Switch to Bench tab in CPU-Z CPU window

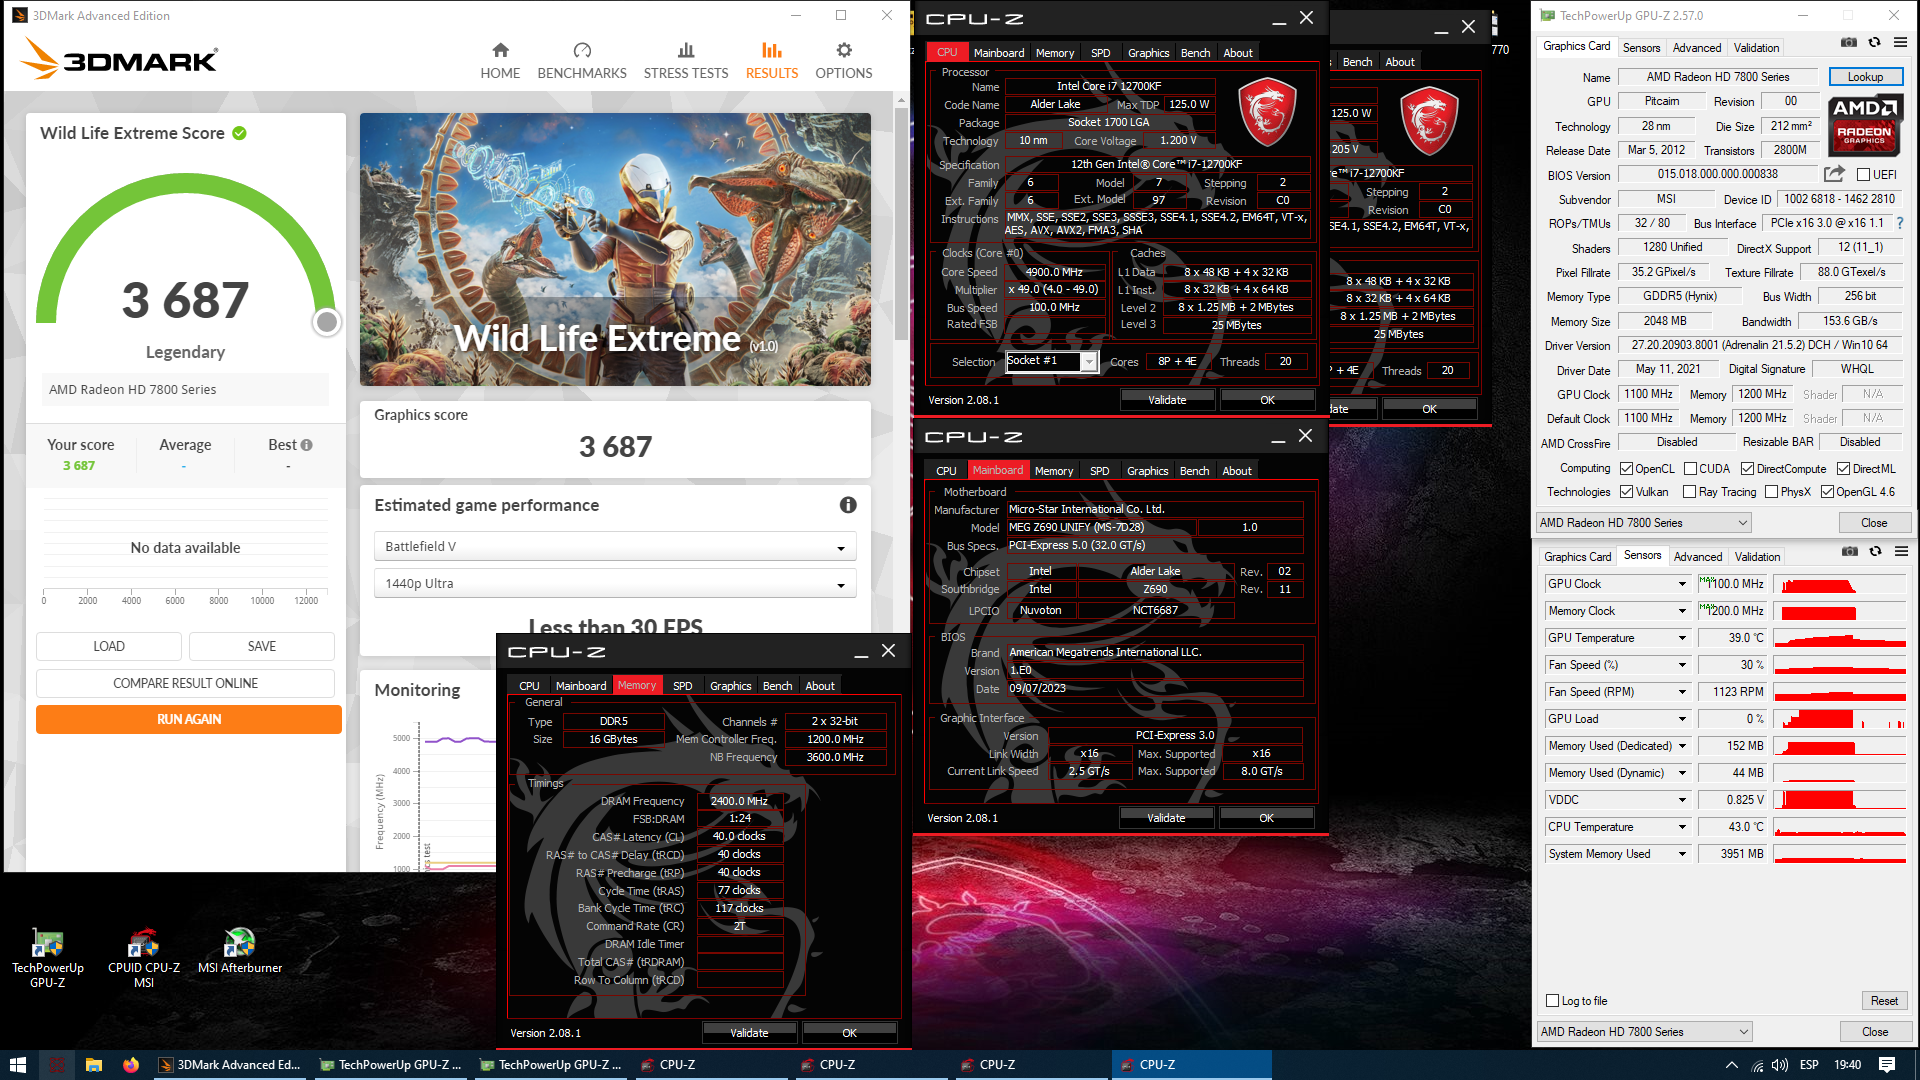click(x=1195, y=53)
